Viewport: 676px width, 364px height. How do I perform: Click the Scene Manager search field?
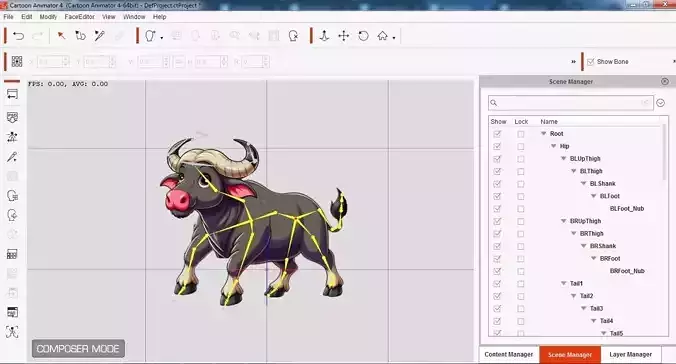pyautogui.click(x=571, y=103)
